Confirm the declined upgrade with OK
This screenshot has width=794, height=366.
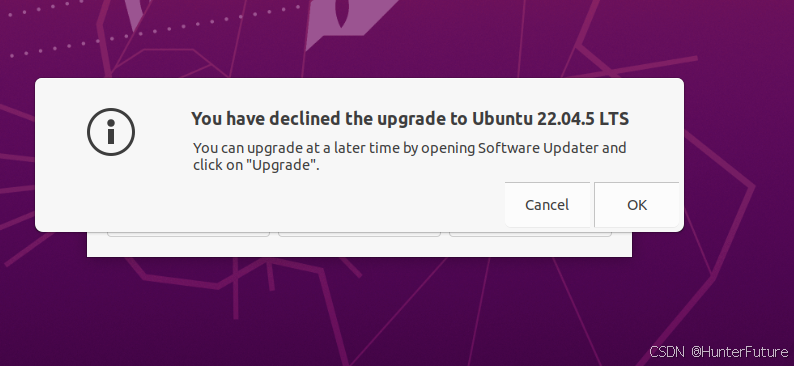(x=637, y=205)
